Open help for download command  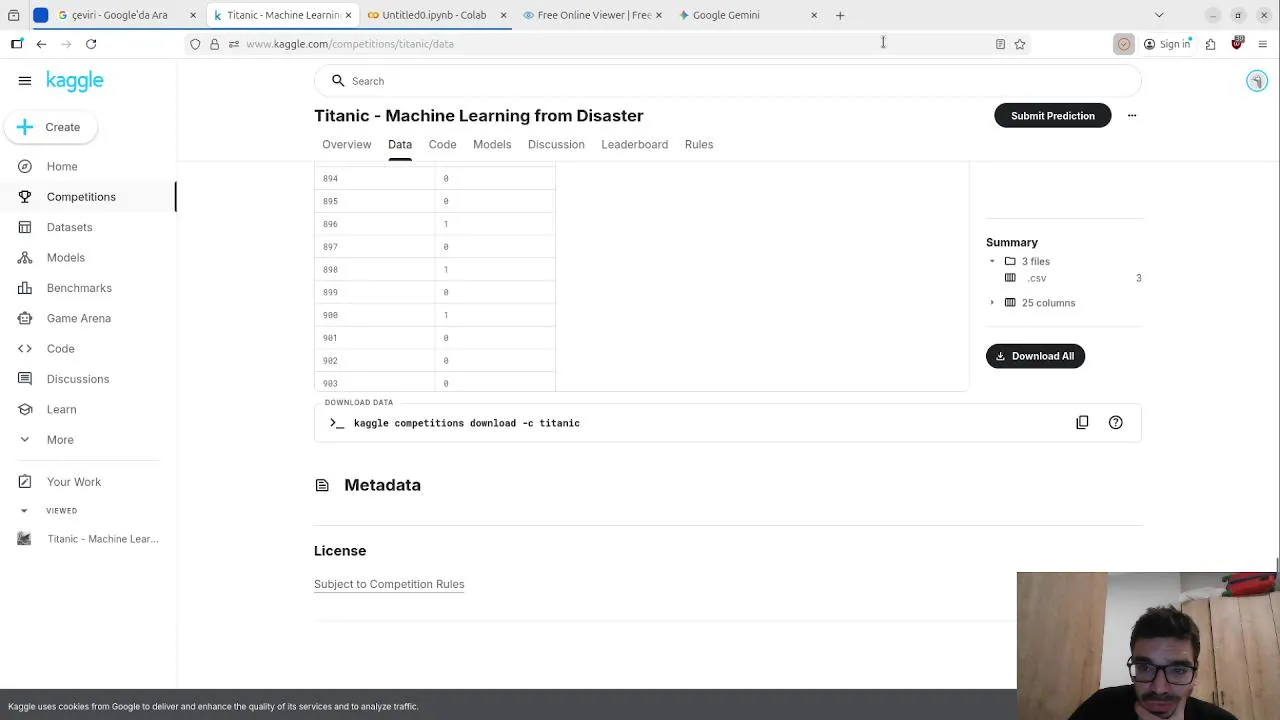(x=1116, y=423)
